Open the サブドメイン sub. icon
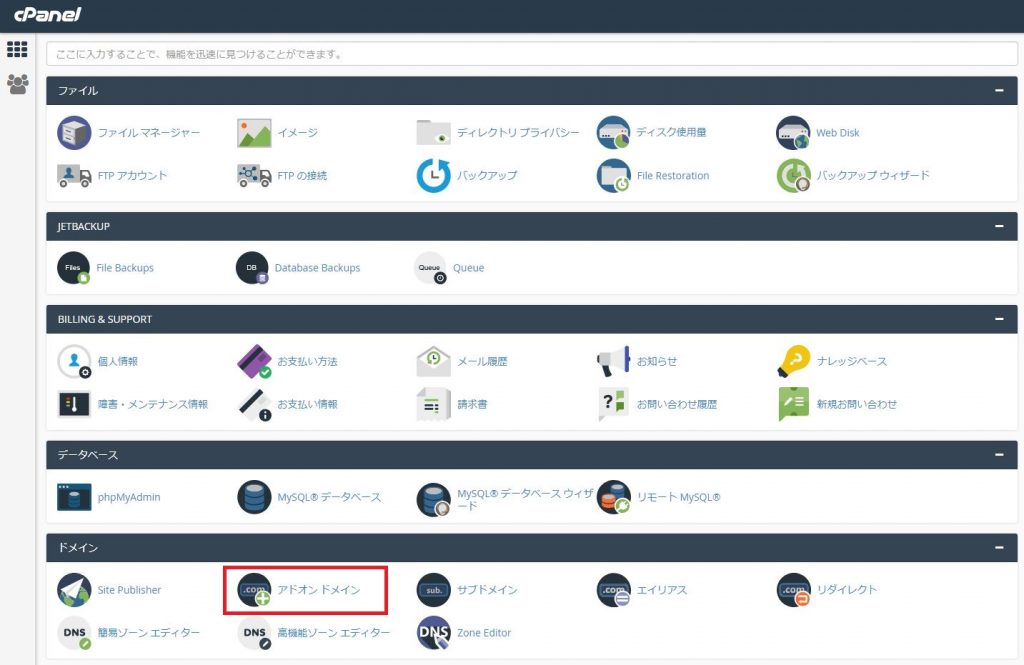The height and width of the screenshot is (665, 1024). [434, 590]
